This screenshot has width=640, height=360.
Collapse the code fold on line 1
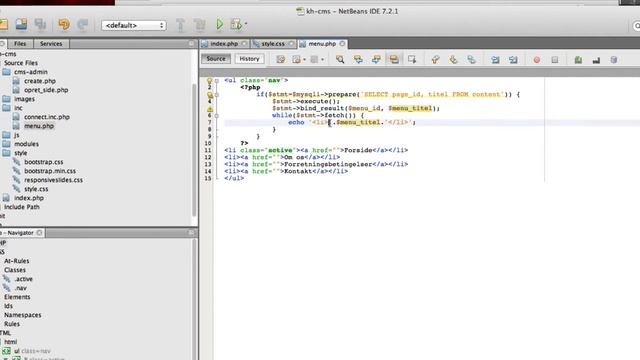click(x=217, y=81)
